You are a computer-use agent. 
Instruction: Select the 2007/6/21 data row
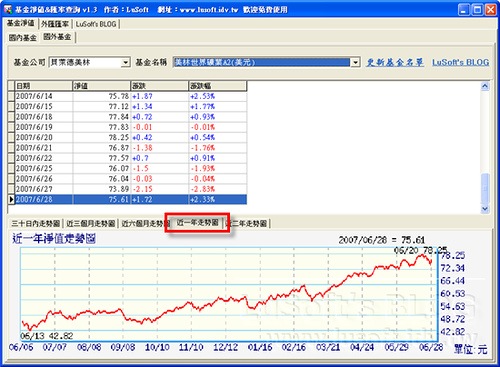click(x=131, y=148)
